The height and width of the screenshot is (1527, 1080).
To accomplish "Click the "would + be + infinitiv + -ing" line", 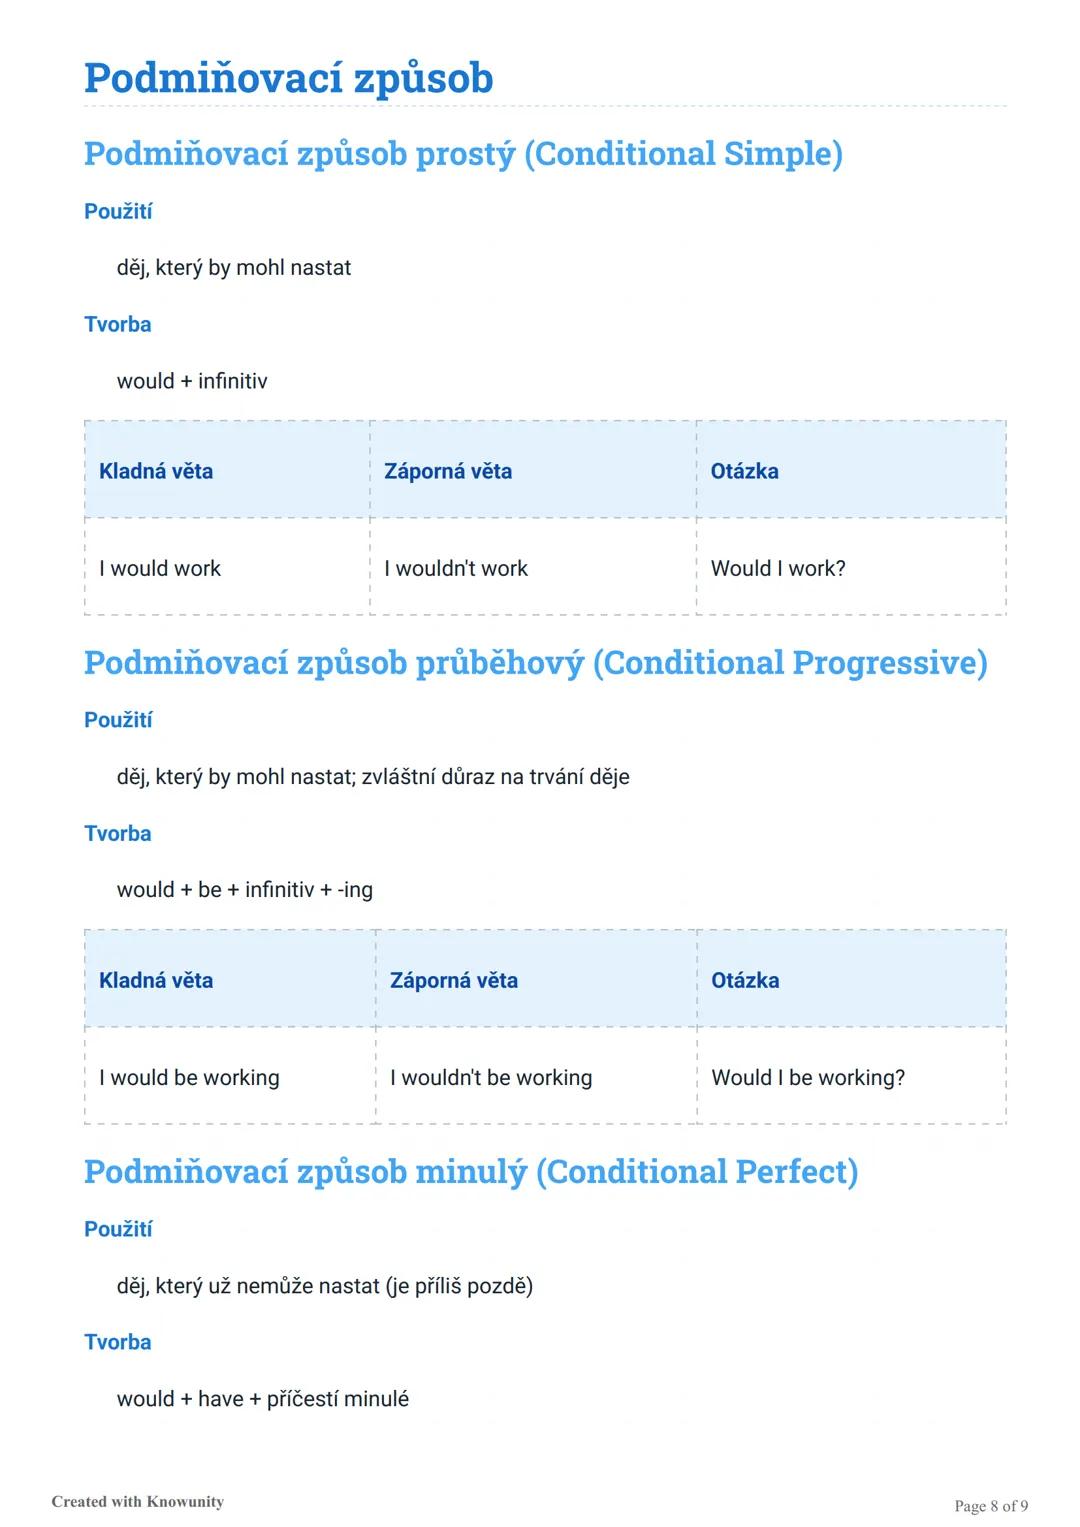I will coord(245,890).
